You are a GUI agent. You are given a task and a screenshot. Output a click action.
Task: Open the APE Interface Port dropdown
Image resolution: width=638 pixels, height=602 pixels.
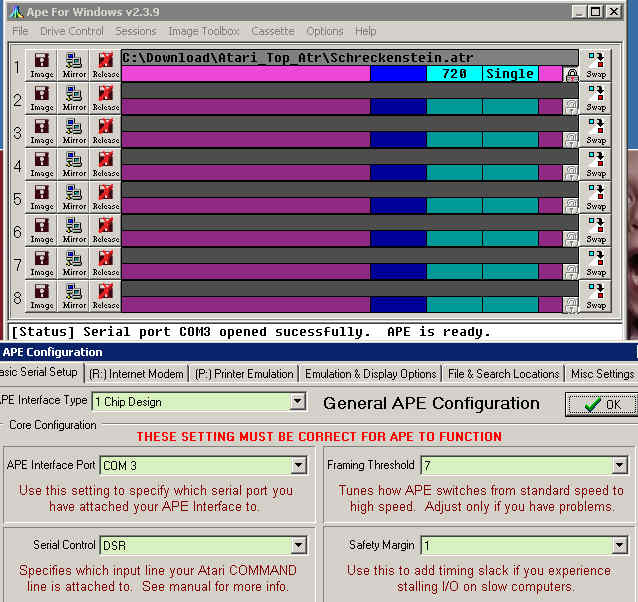[x=299, y=465]
